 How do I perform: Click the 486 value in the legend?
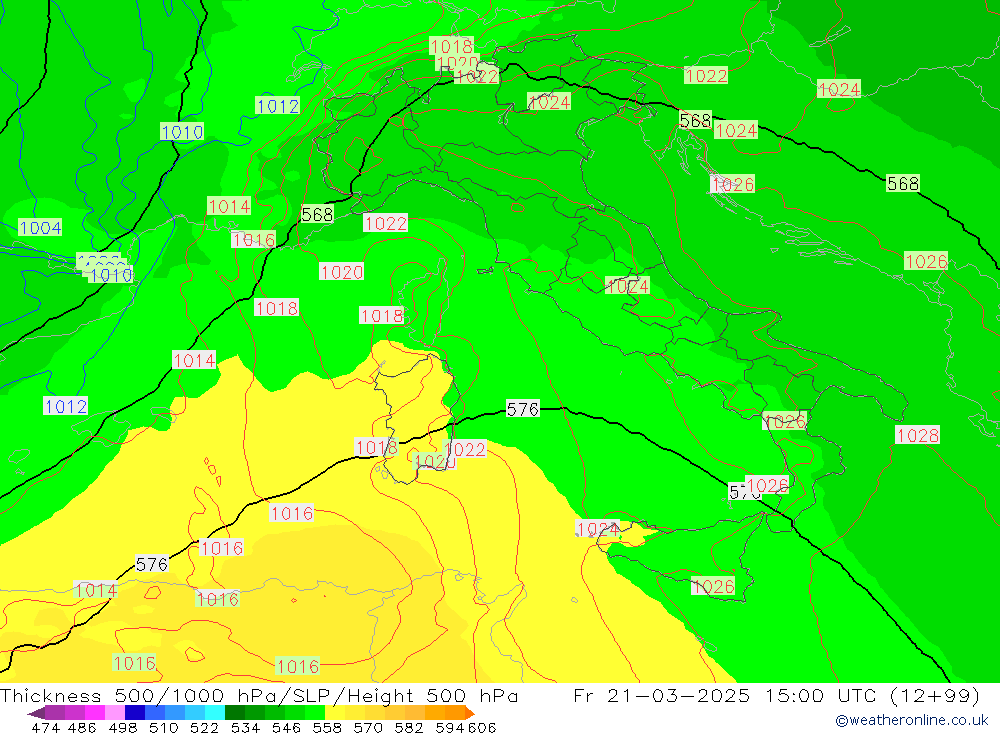(82, 727)
